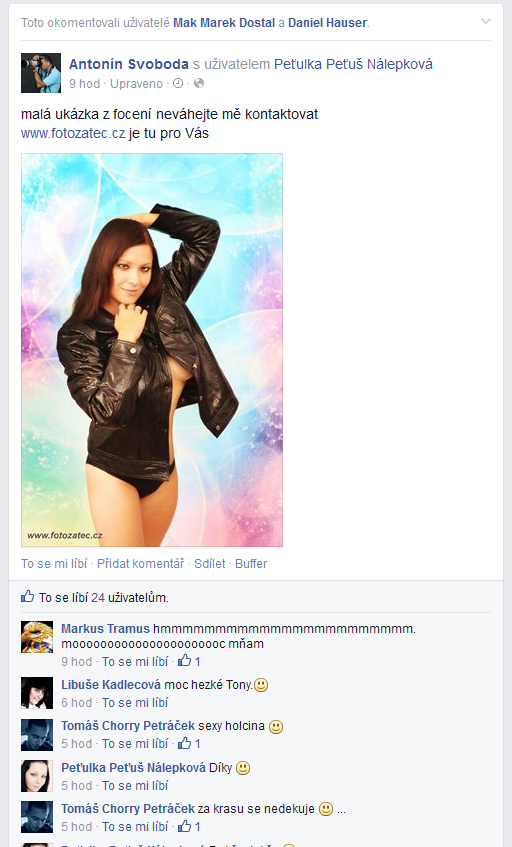The image size is (512, 847).
Task: Open the www.fotozatec.cz link in the post
Action: (x=73, y=133)
